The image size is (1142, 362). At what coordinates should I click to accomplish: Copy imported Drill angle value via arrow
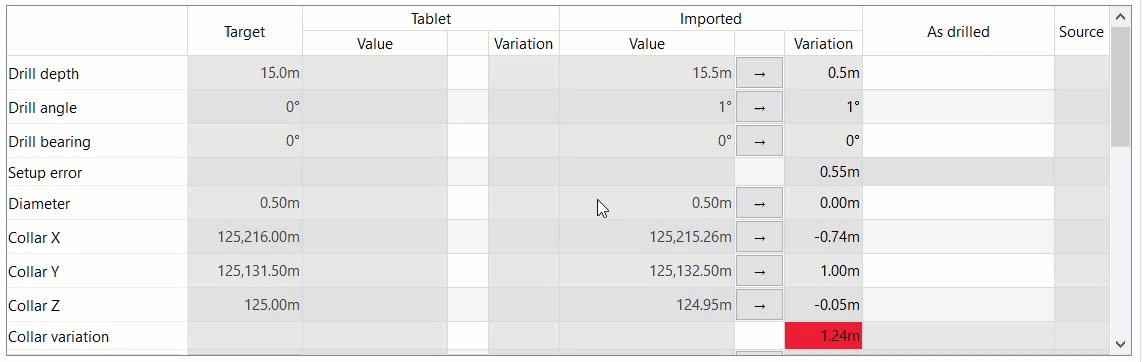[760, 106]
